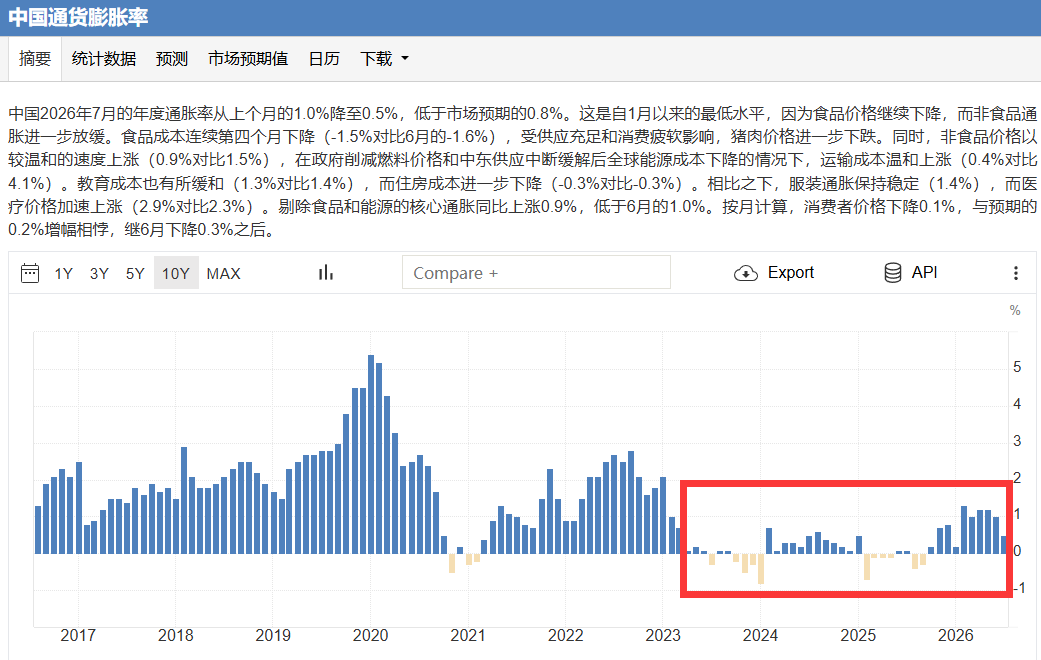Click the Compare + input field
The width and height of the screenshot is (1041, 660).
(536, 273)
